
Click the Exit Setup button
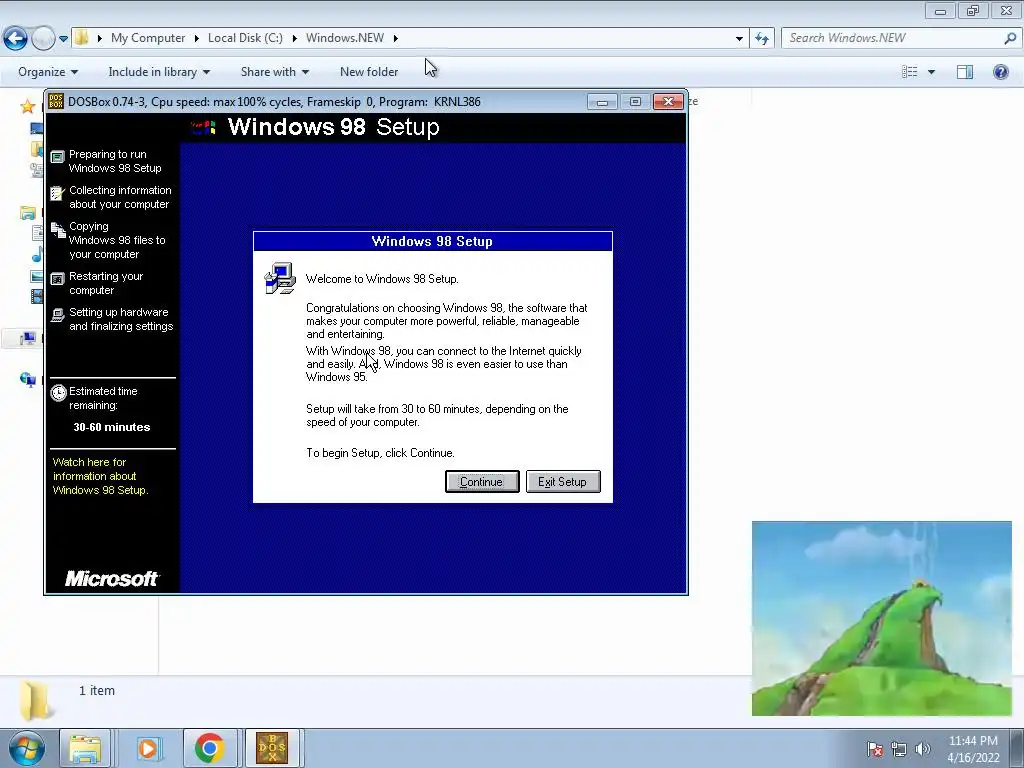coord(562,482)
